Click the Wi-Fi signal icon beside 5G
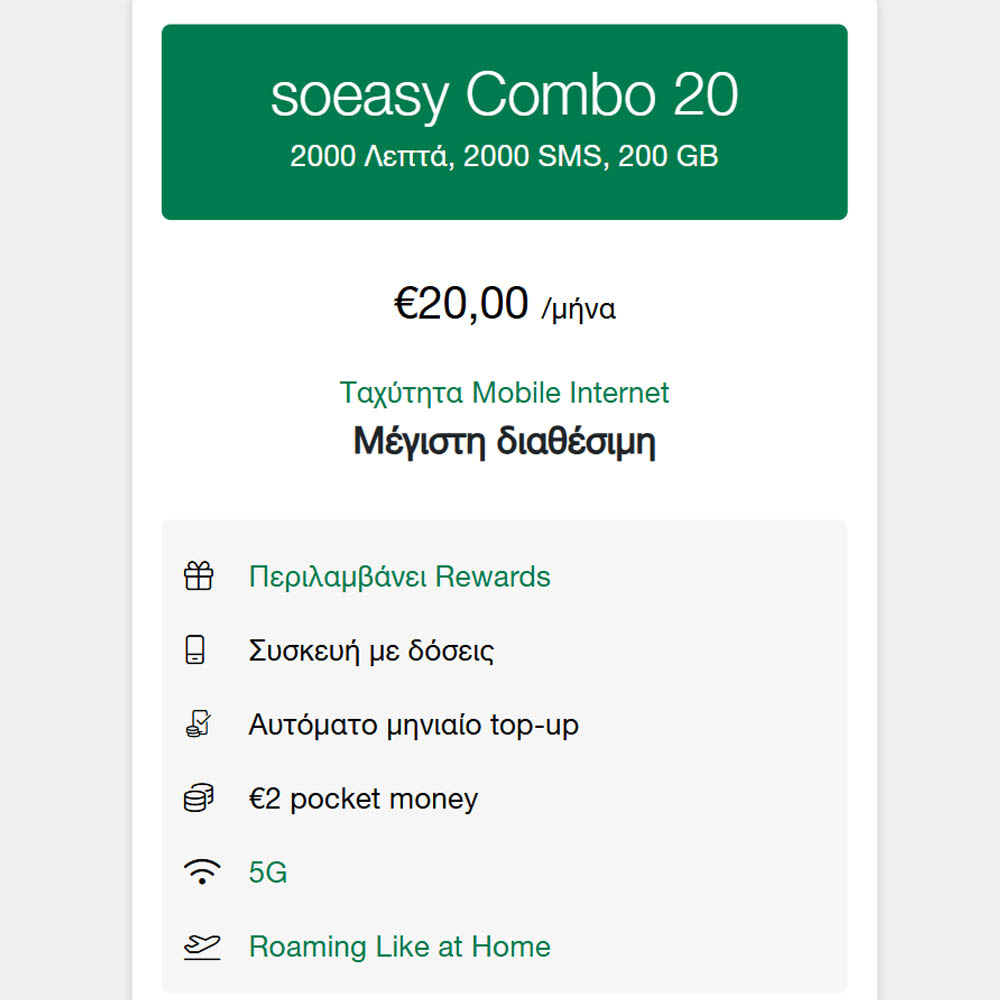The width and height of the screenshot is (1000, 1000). (x=202, y=873)
